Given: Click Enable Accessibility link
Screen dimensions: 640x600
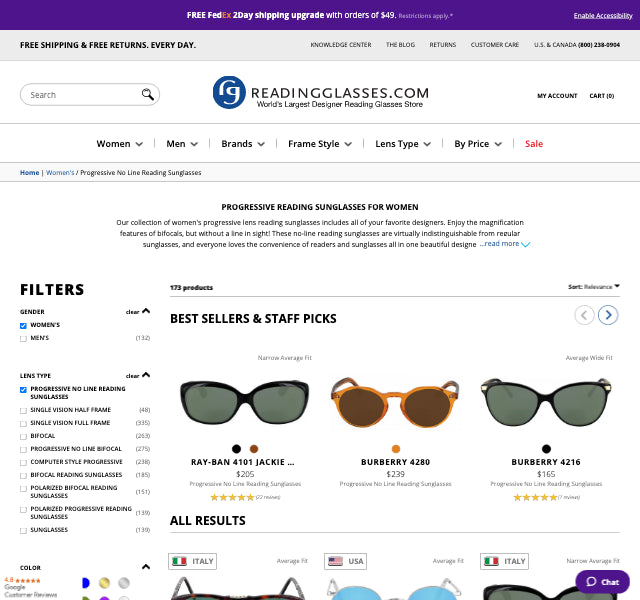Looking at the screenshot, I should pos(603,16).
